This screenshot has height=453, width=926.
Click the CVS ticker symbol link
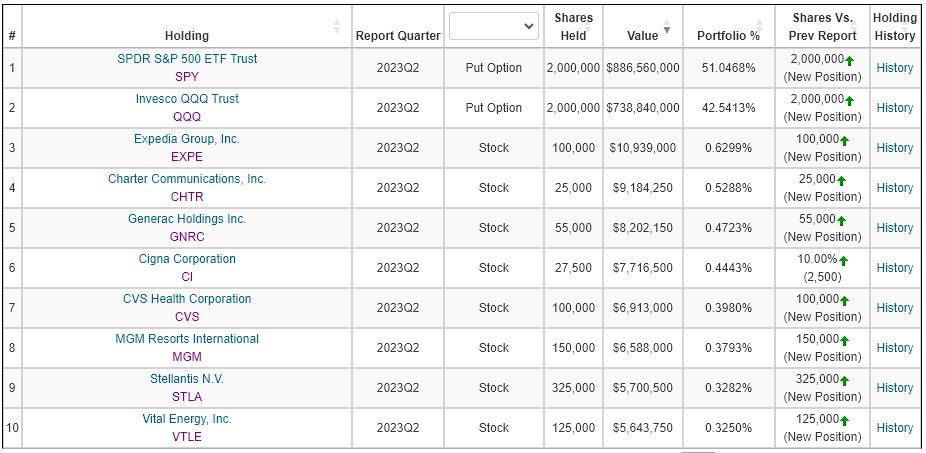tap(187, 316)
